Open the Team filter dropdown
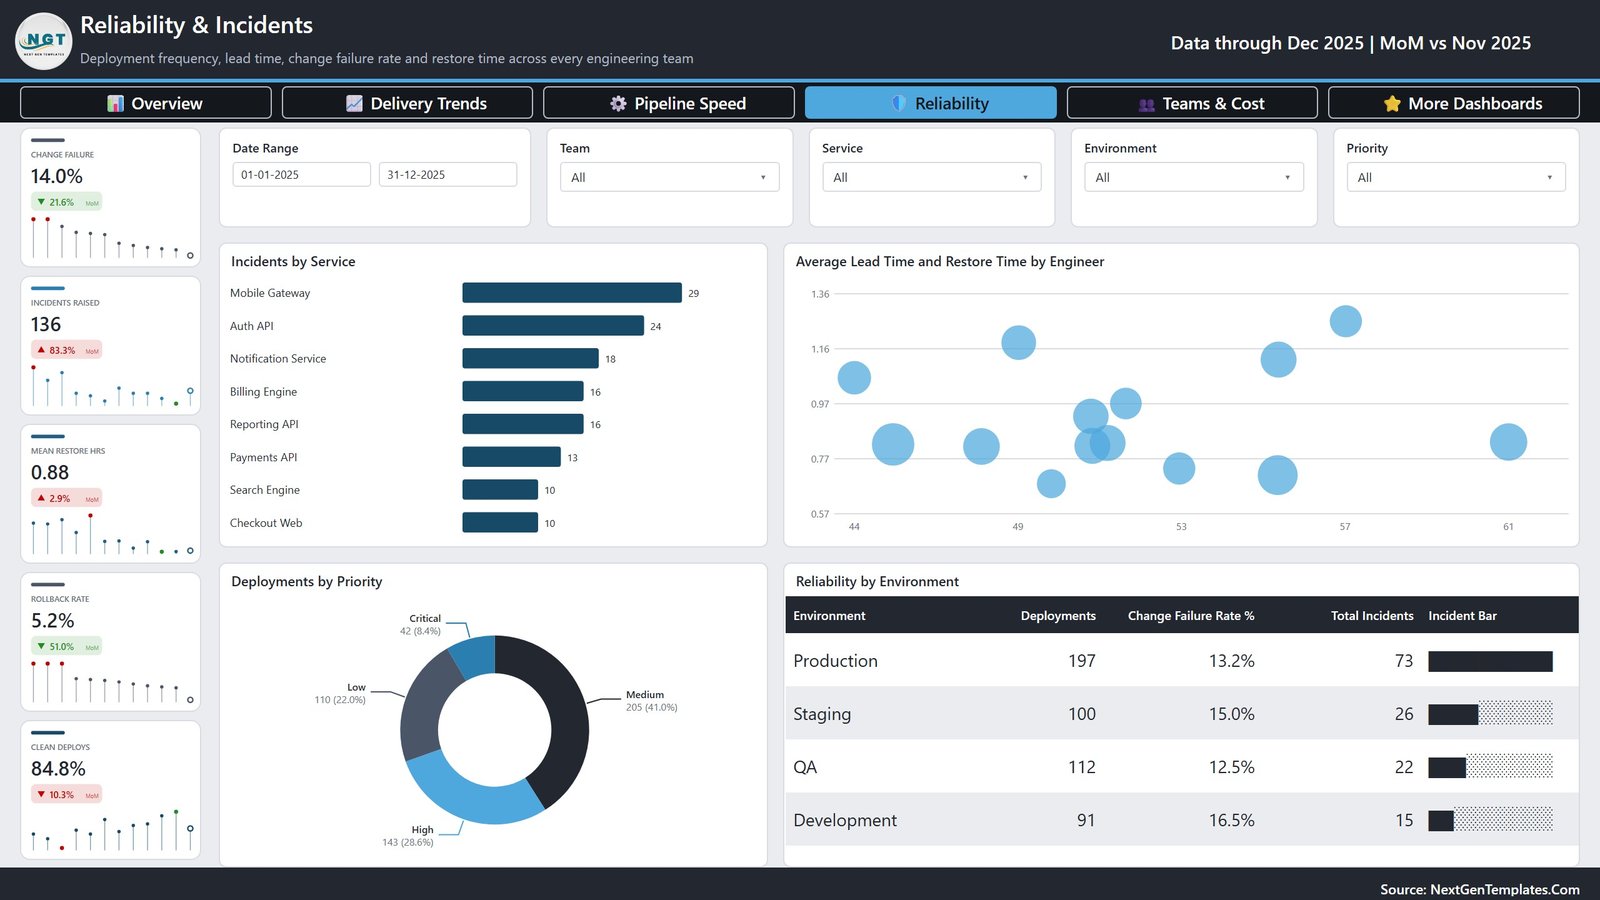 point(669,177)
